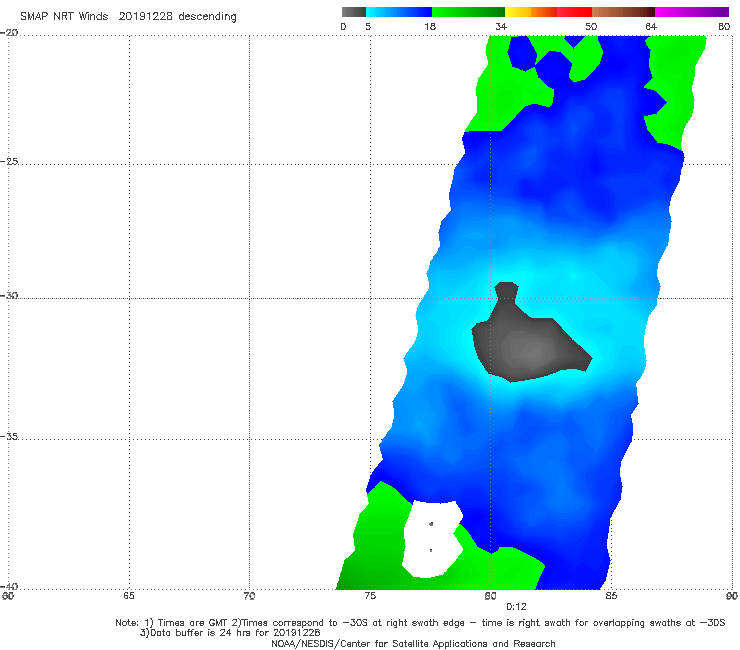The height and width of the screenshot is (650, 740).
Task: Click the 'SMAP NRT Winds 20191228 descending' title
Action: [x=128, y=16]
